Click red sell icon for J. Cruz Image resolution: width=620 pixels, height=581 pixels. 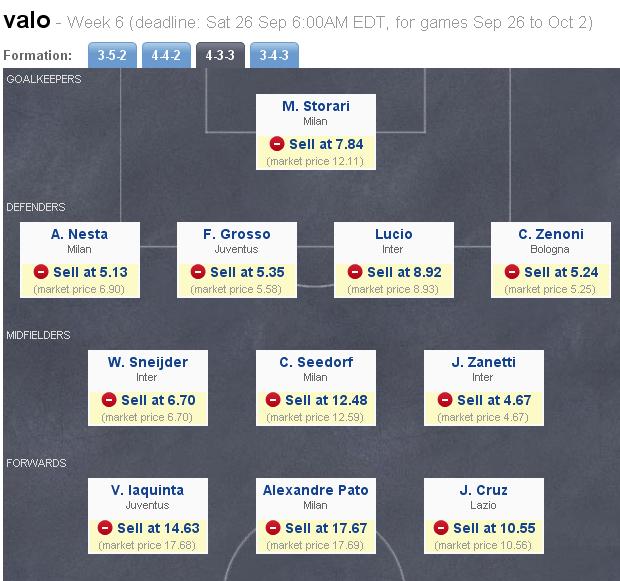click(441, 528)
